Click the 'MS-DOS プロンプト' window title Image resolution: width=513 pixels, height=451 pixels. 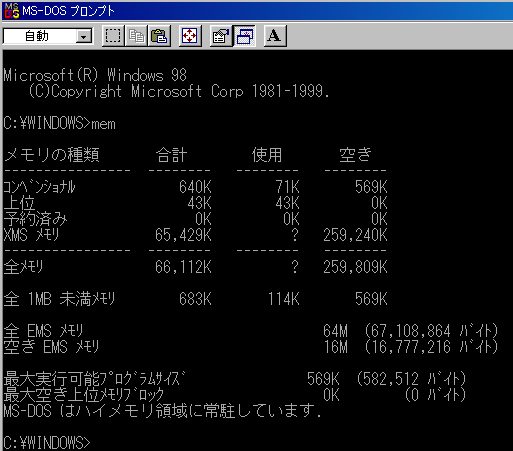68,11
